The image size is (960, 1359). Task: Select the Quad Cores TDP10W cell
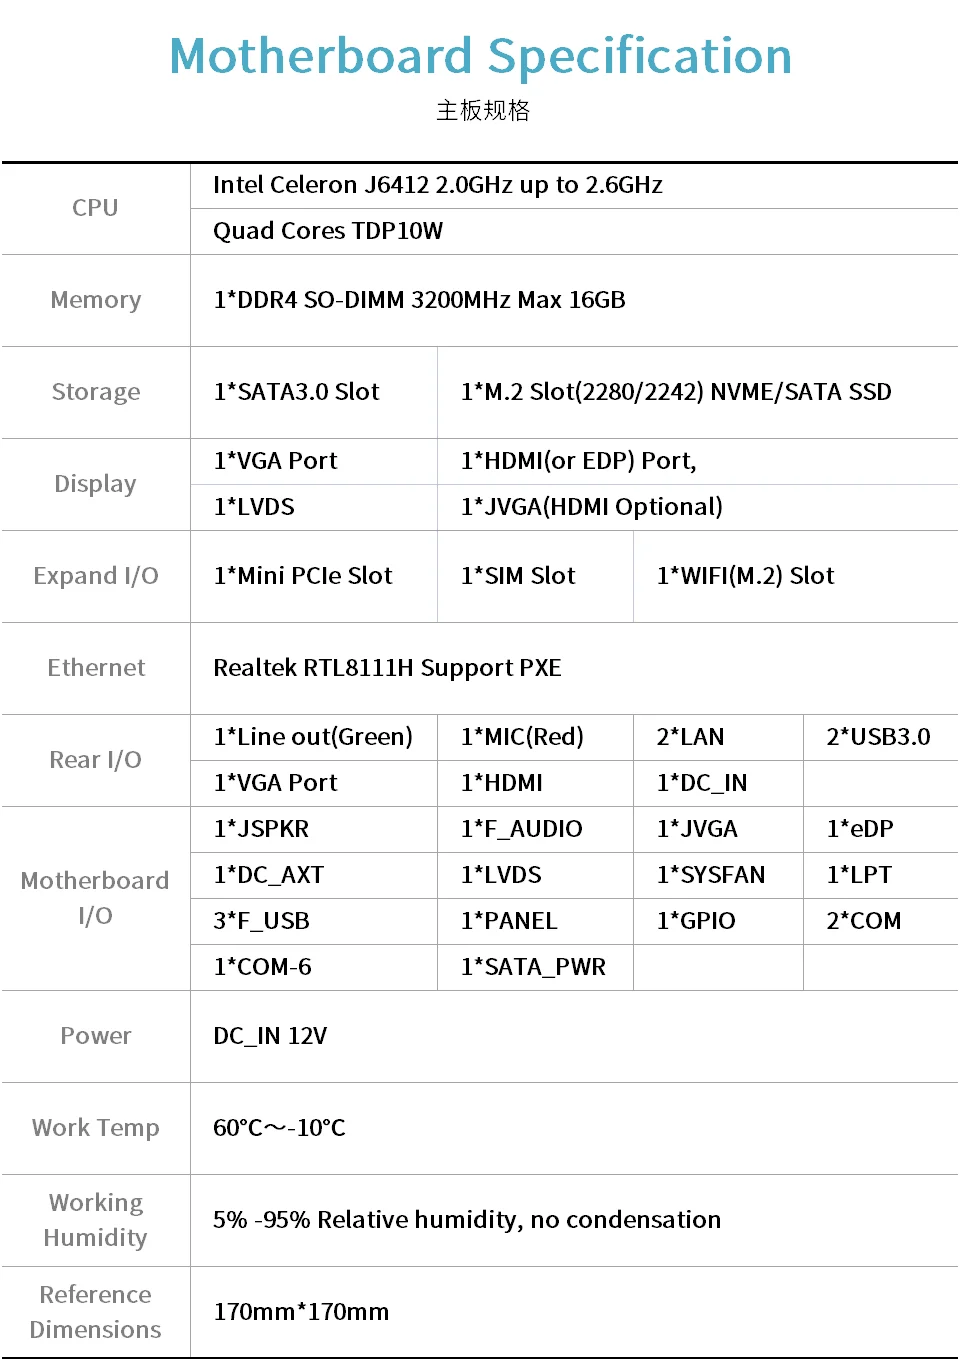pyautogui.click(x=328, y=231)
